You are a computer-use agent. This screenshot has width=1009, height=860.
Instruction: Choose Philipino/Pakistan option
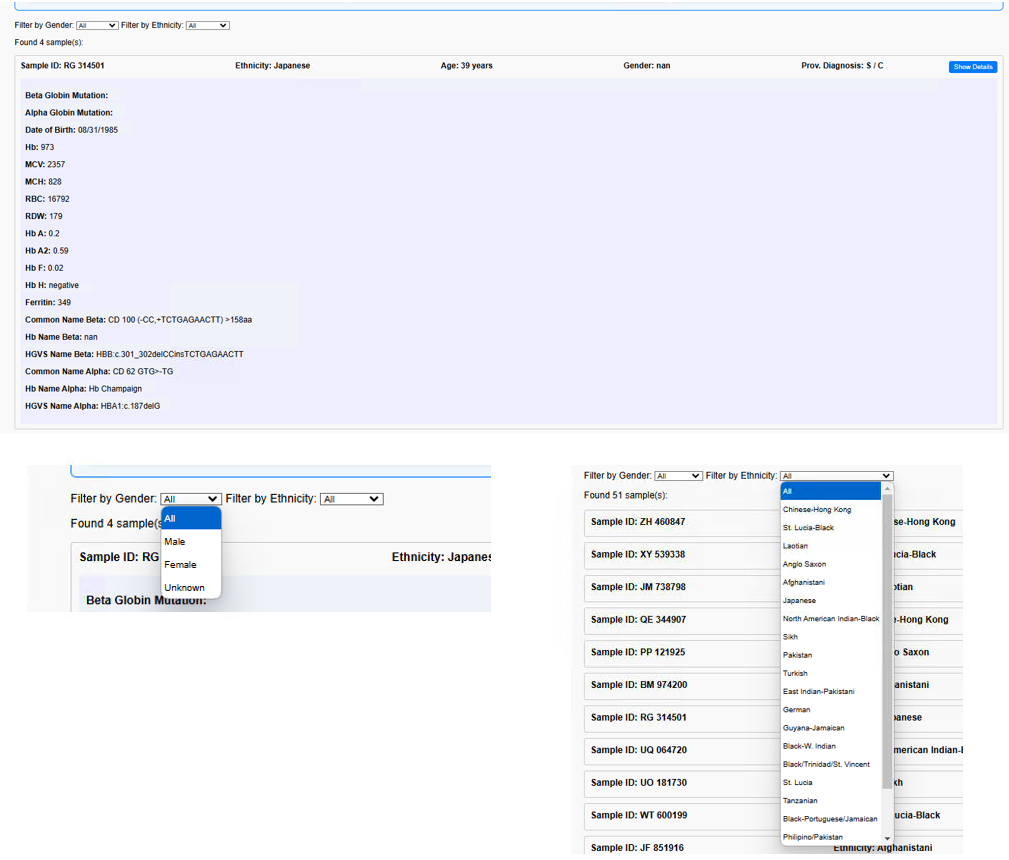[x=830, y=837]
